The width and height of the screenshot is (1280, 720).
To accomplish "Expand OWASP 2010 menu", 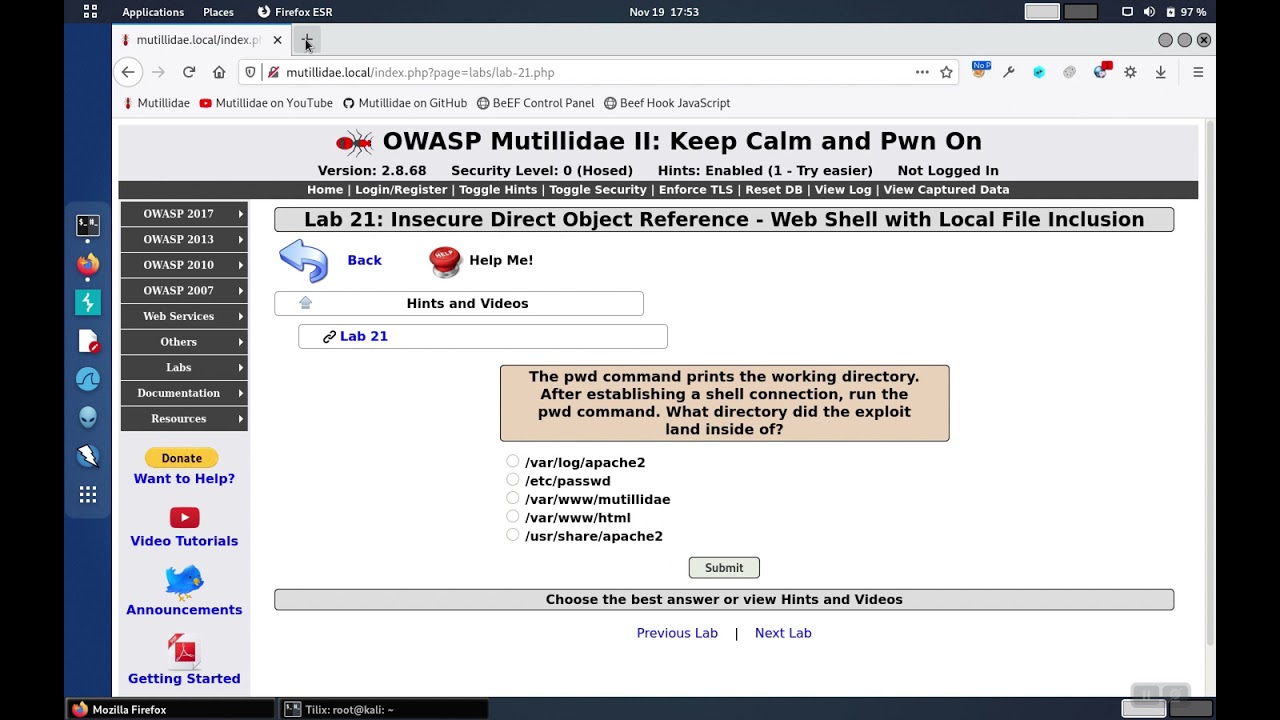I will (184, 265).
